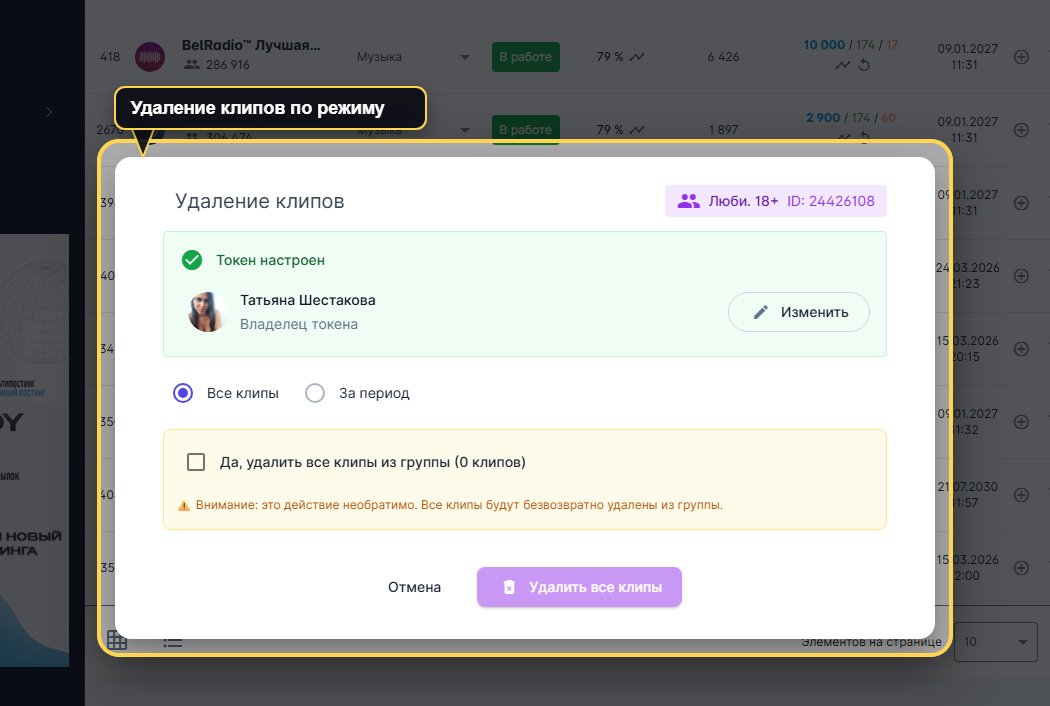
Task: Select the Все клипы radio option
Action: 183,393
